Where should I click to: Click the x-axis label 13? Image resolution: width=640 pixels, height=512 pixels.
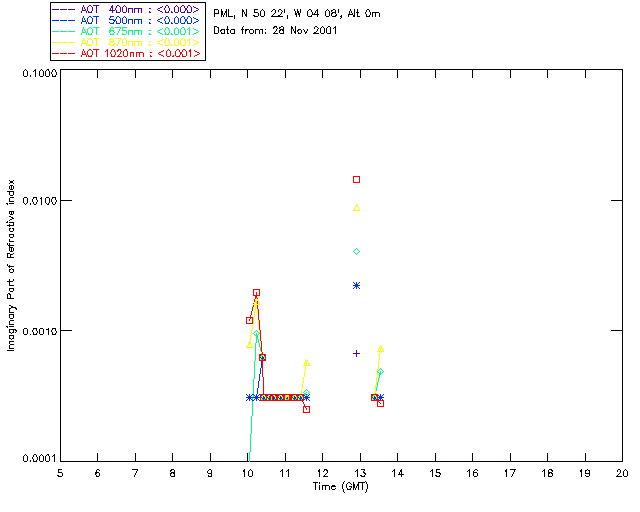click(360, 473)
